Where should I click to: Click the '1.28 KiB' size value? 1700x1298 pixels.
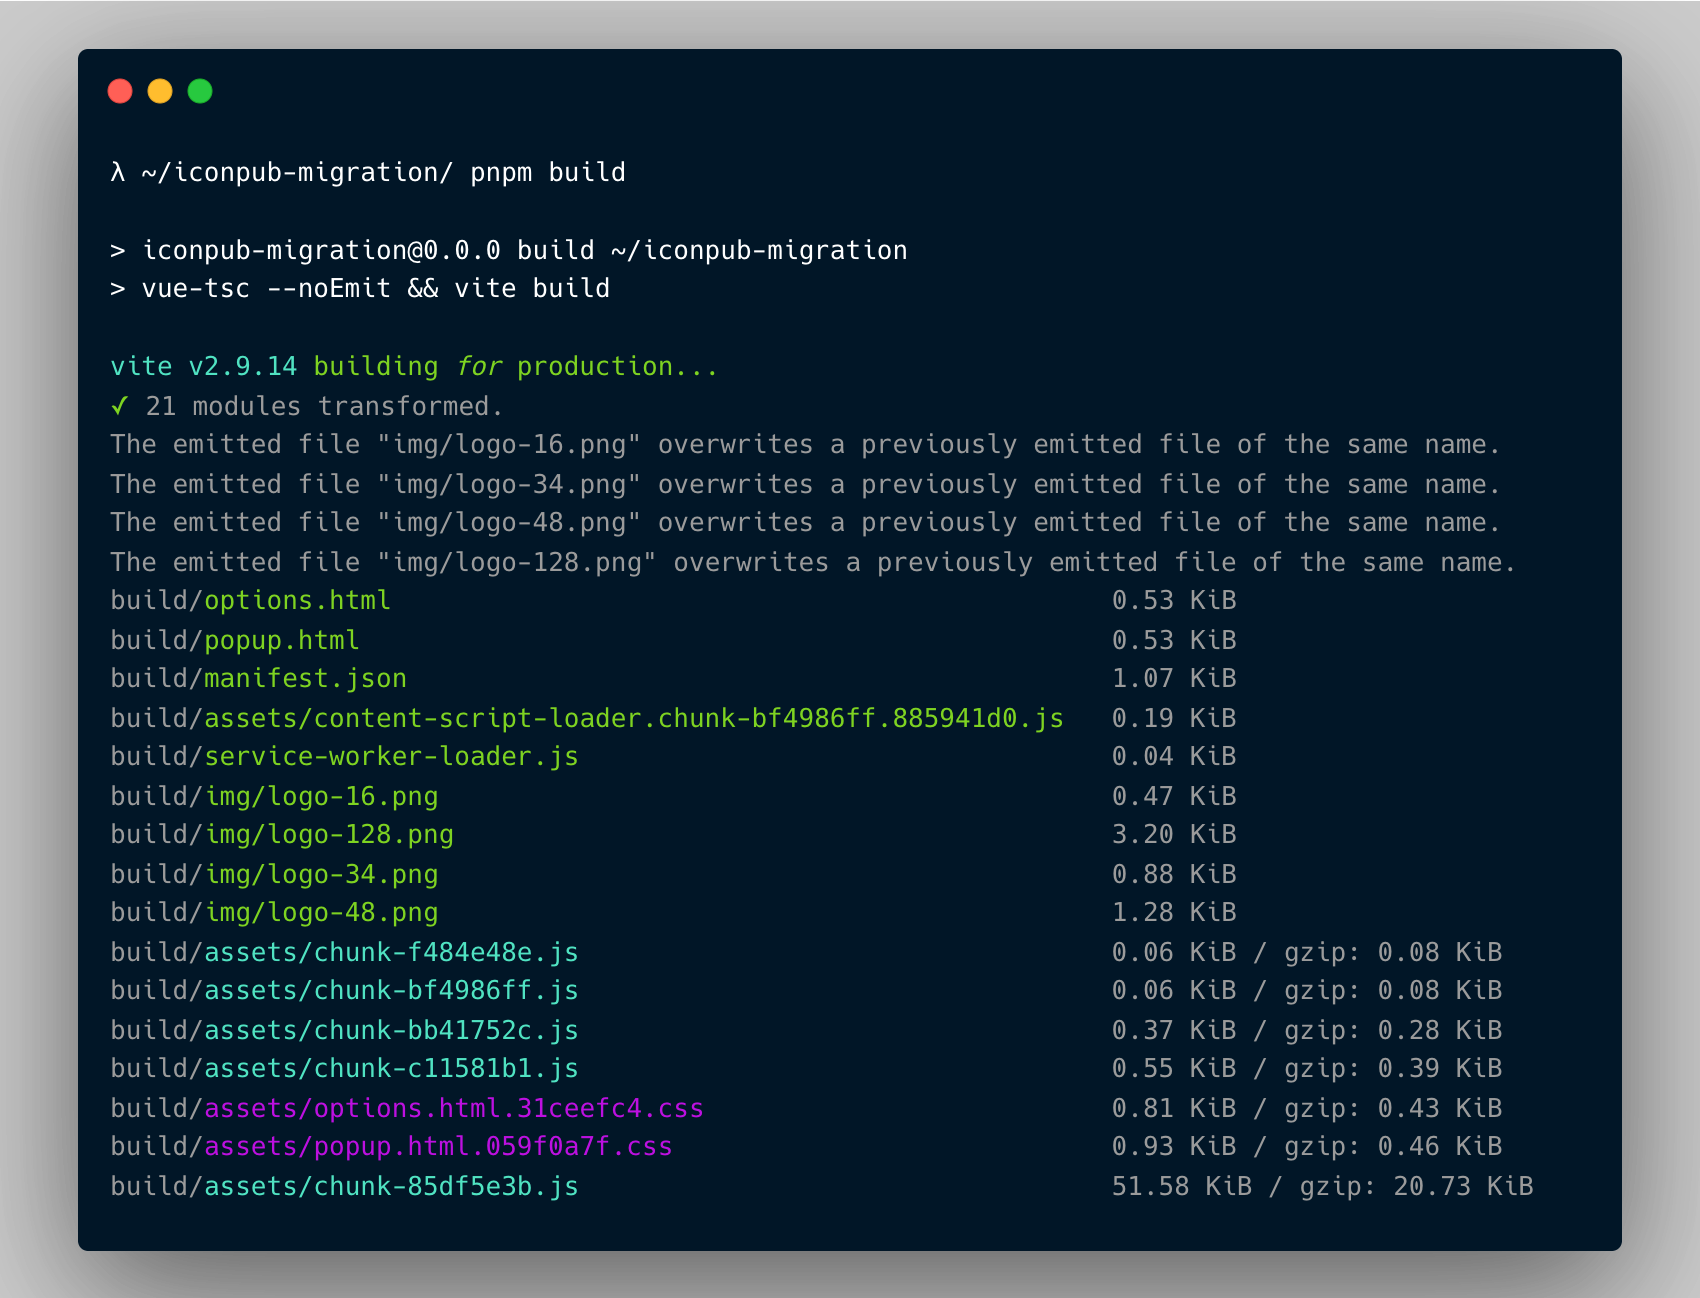pos(1174,912)
